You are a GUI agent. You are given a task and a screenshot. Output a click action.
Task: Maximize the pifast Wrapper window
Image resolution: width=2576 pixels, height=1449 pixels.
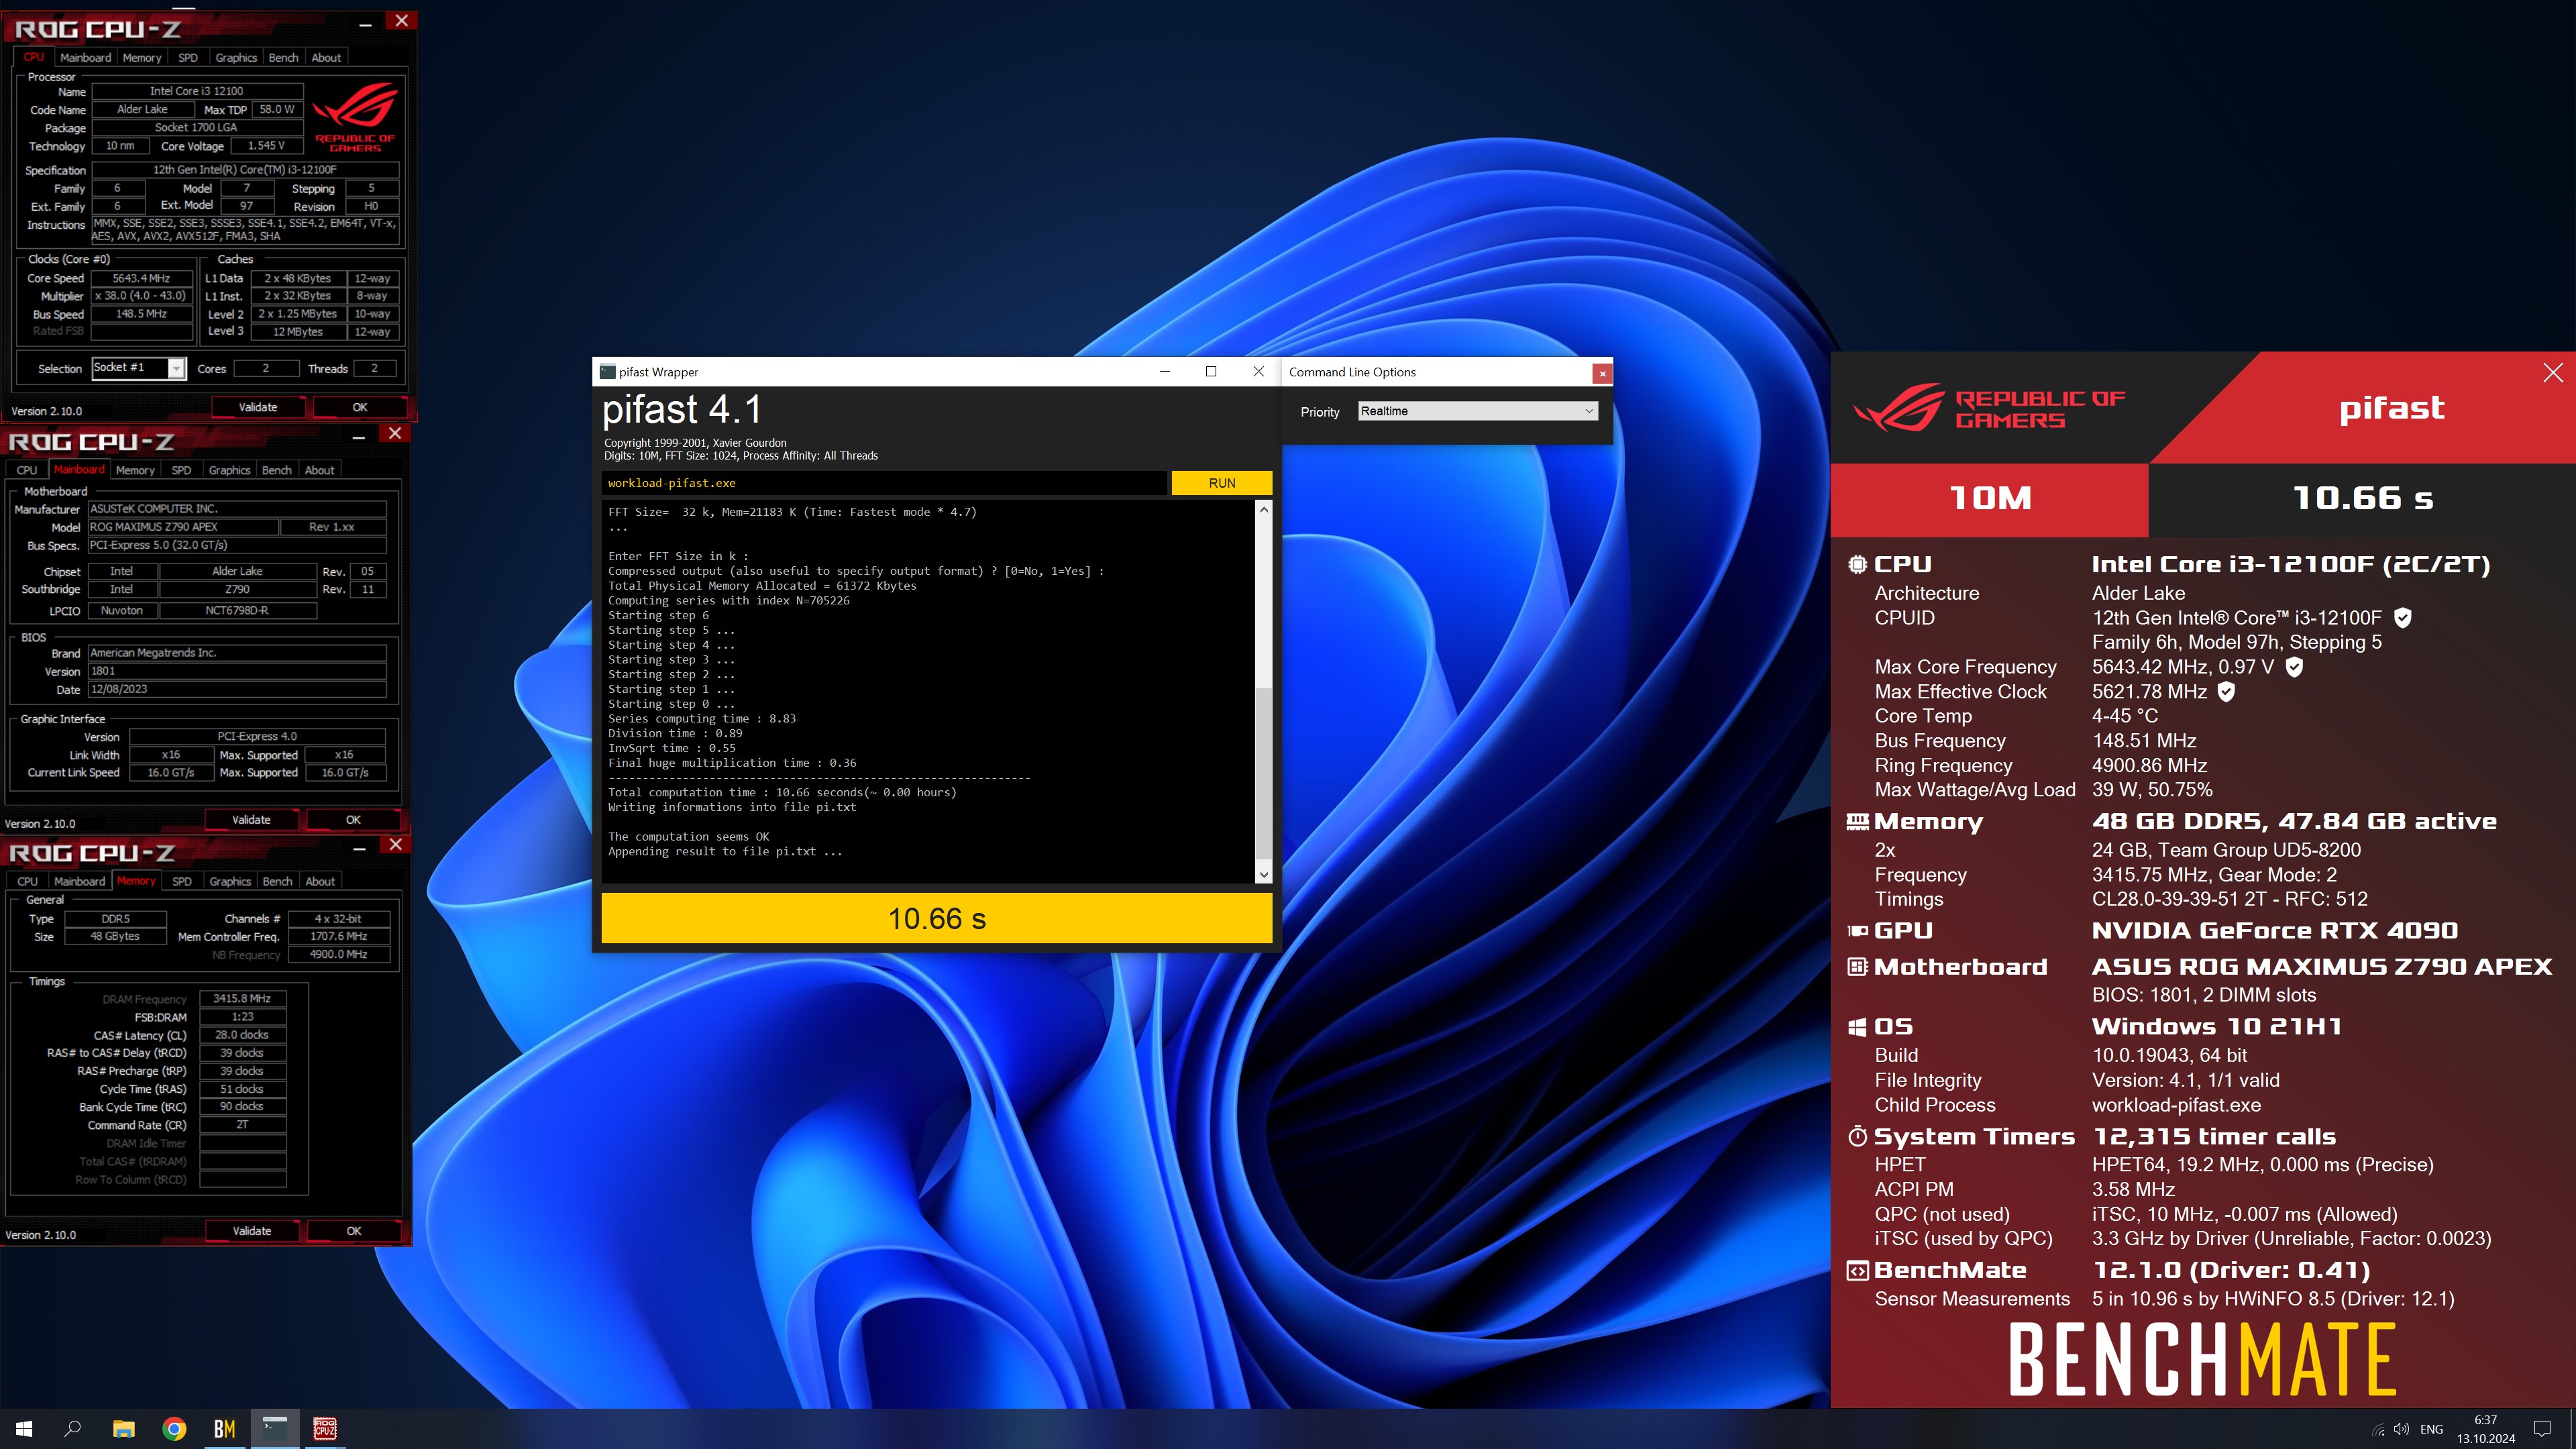point(1211,372)
